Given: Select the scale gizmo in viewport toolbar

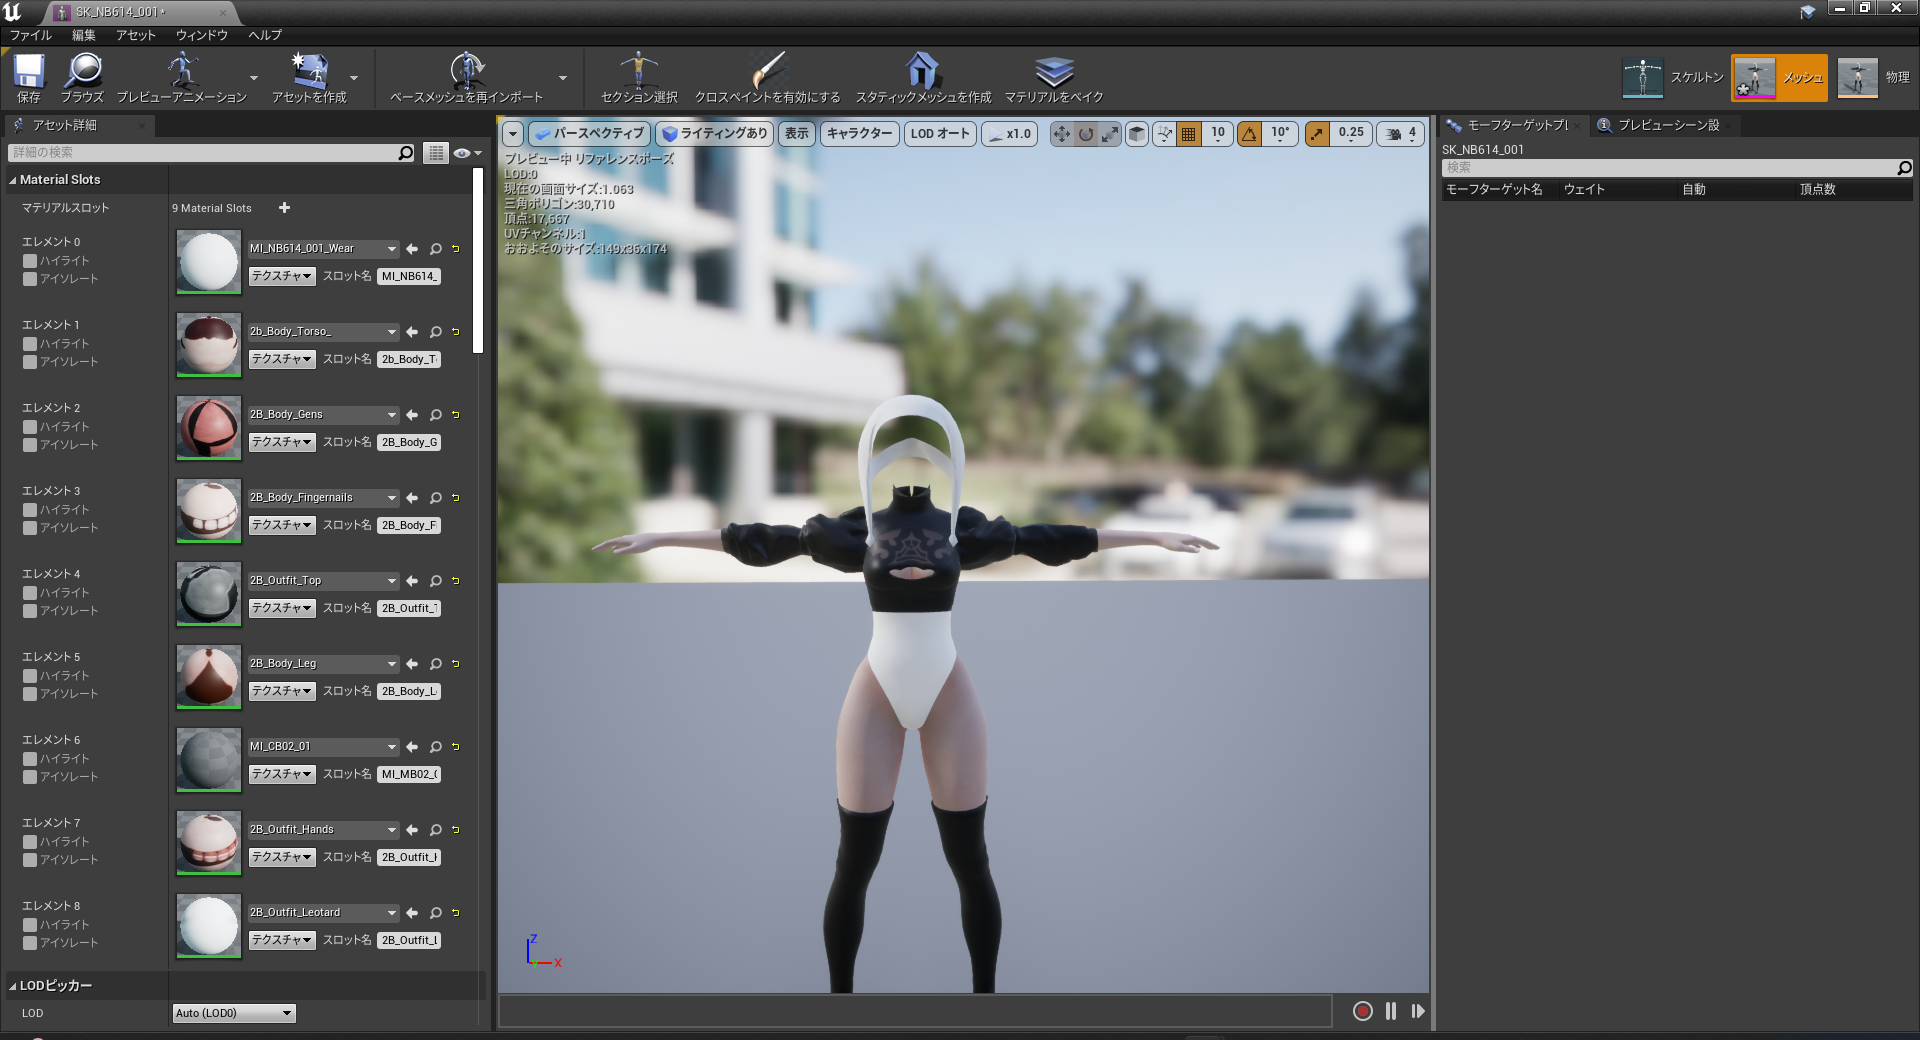Looking at the screenshot, I should tap(1109, 134).
